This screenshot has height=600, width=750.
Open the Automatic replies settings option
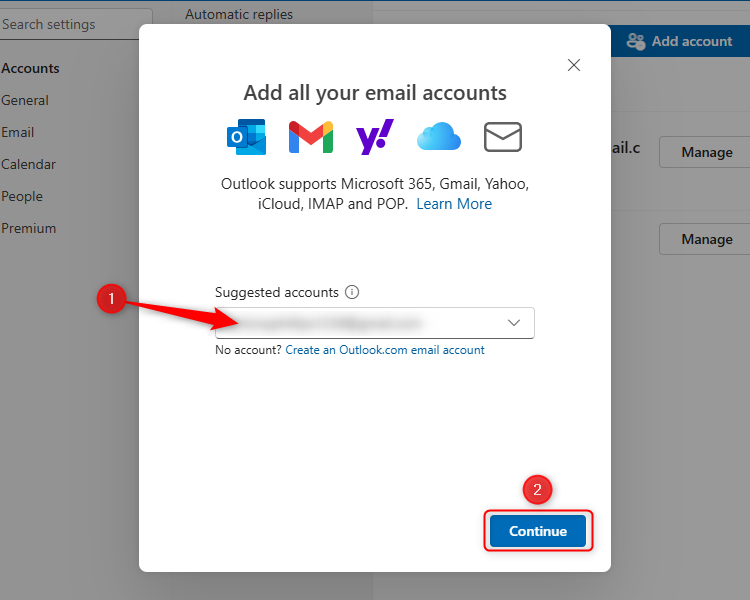coord(239,14)
